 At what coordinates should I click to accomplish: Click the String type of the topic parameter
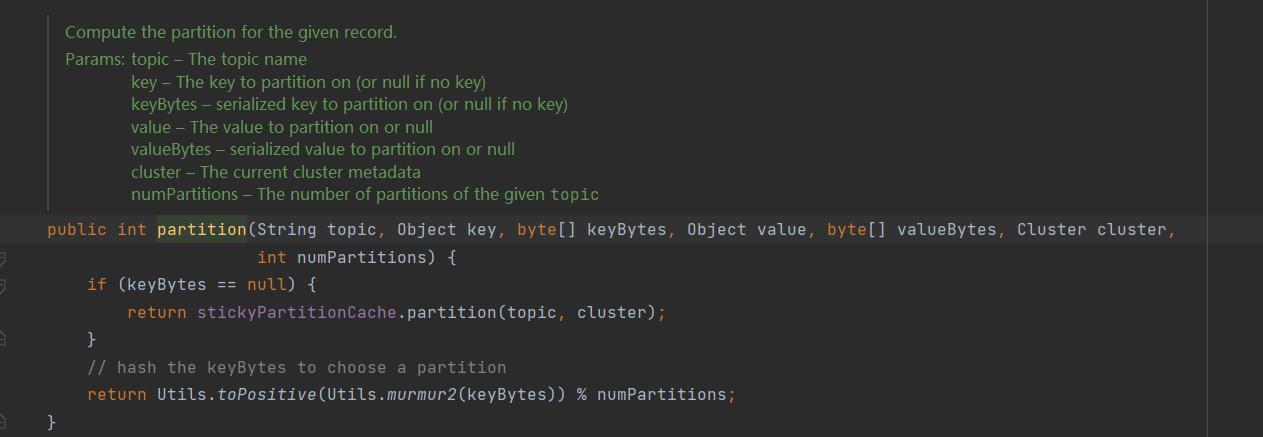(287, 230)
